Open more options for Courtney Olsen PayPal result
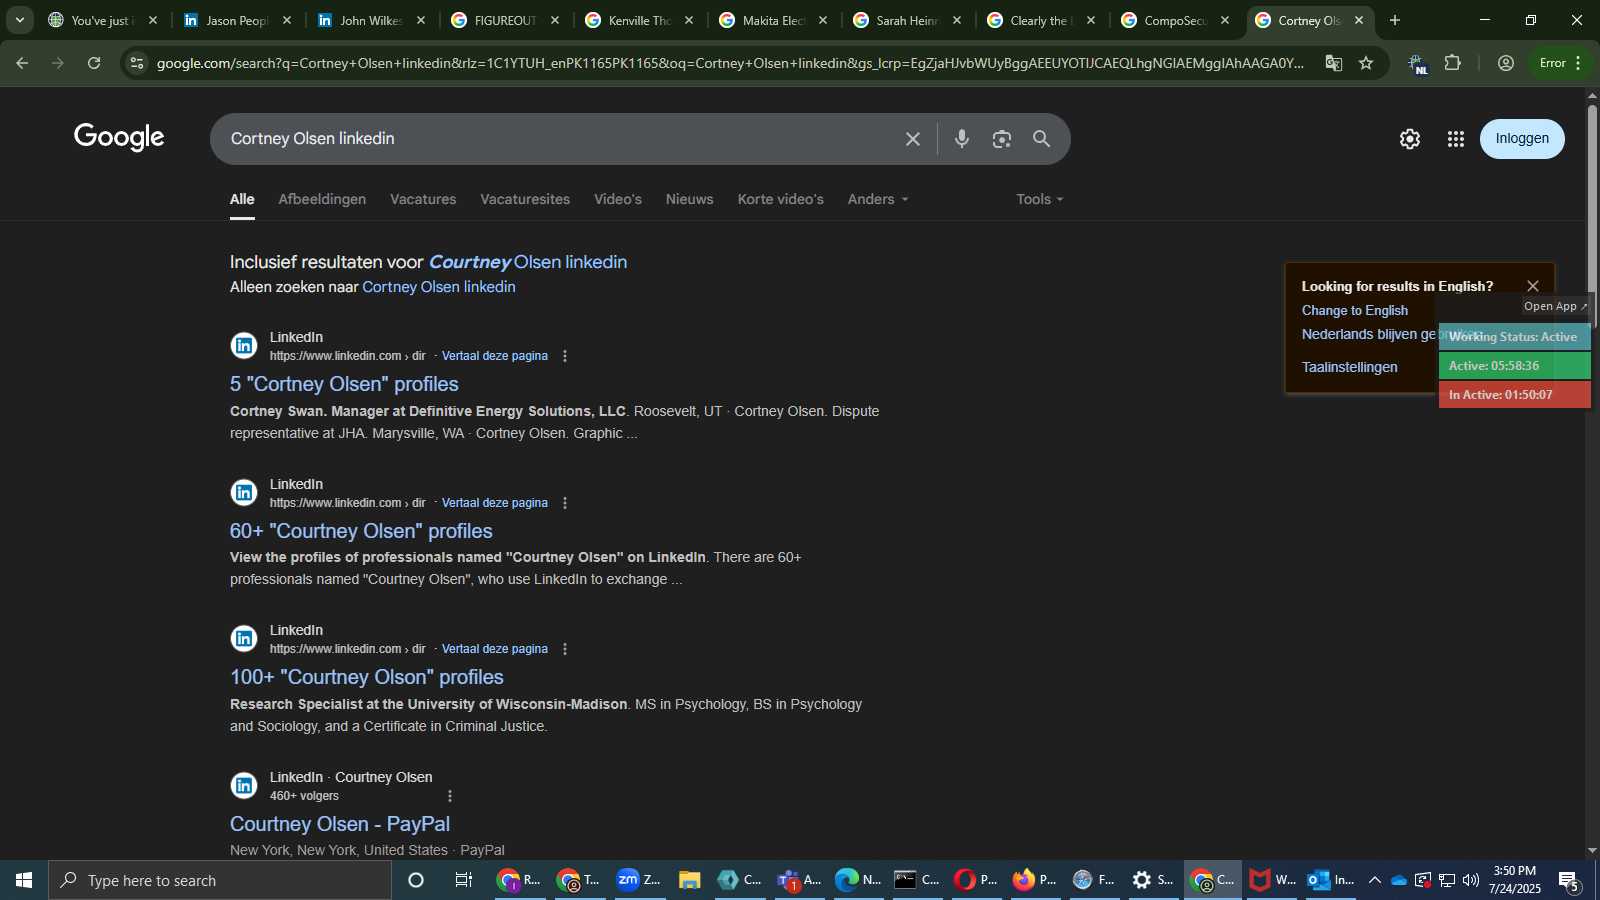1600x900 pixels. pyautogui.click(x=450, y=796)
